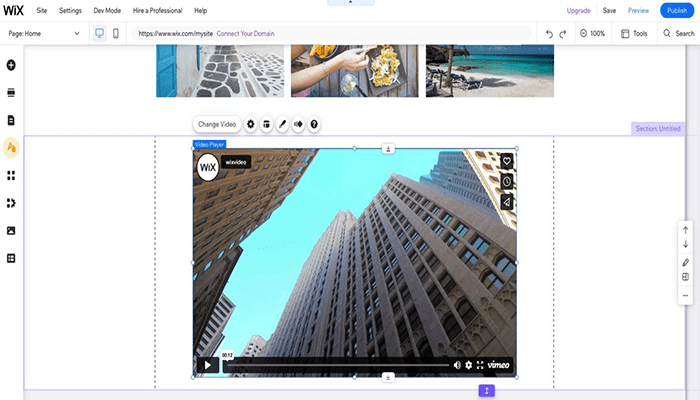Open My Business puzzle icon
The height and width of the screenshot is (400, 700).
(11, 203)
